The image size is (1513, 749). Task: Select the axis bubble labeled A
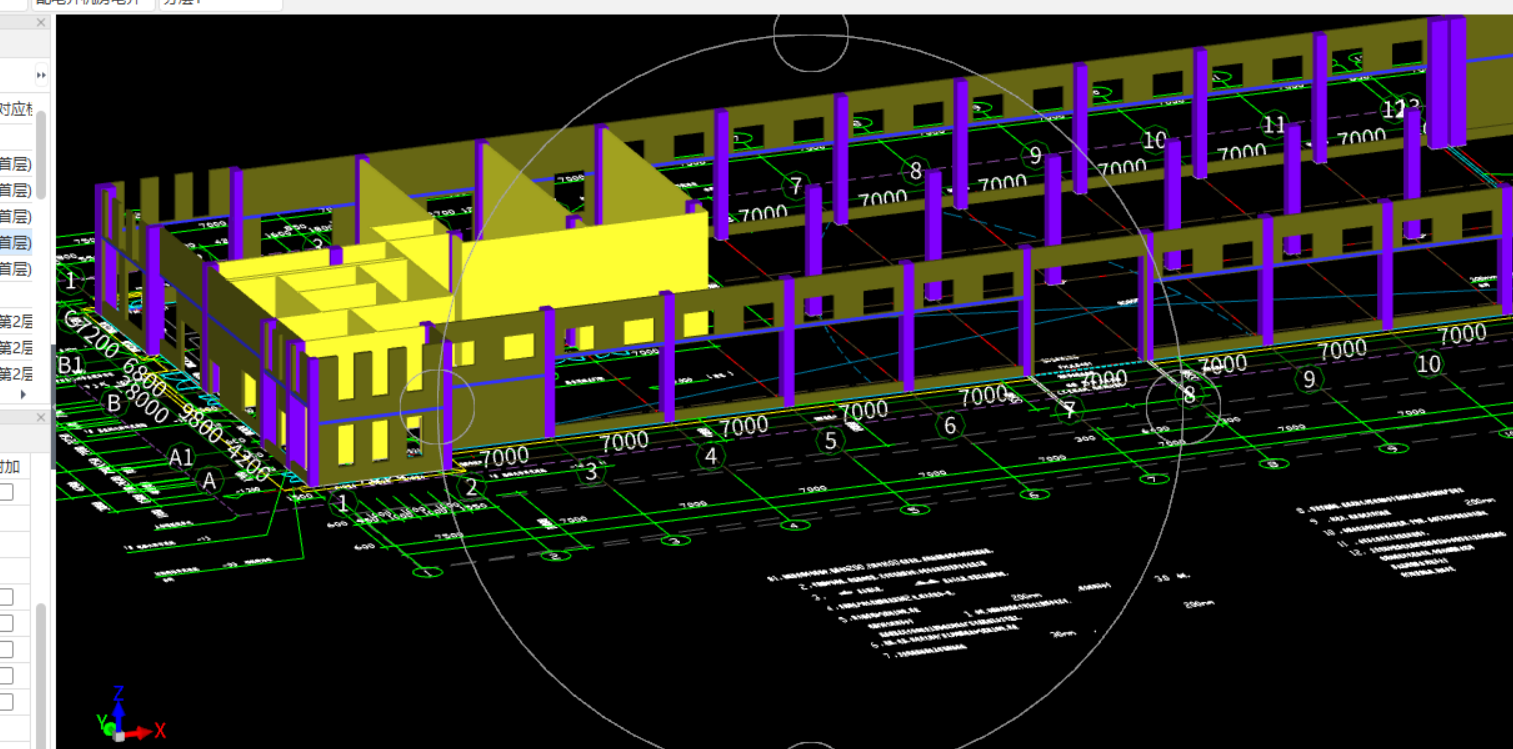pos(210,481)
